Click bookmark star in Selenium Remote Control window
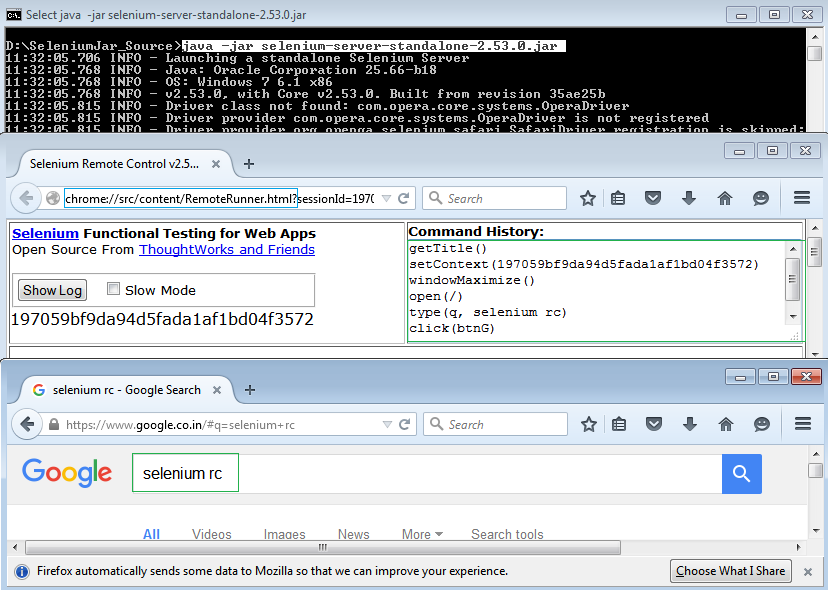This screenshot has height=590, width=828. tap(588, 199)
